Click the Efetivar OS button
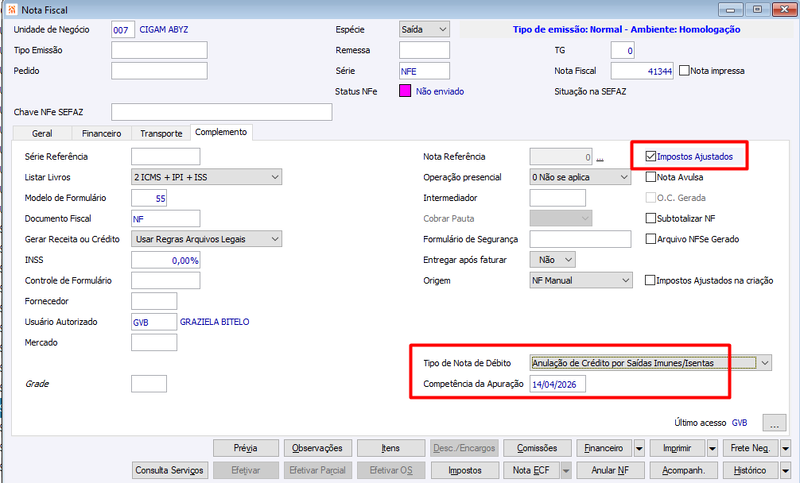The width and height of the screenshot is (800, 483). coord(391,470)
